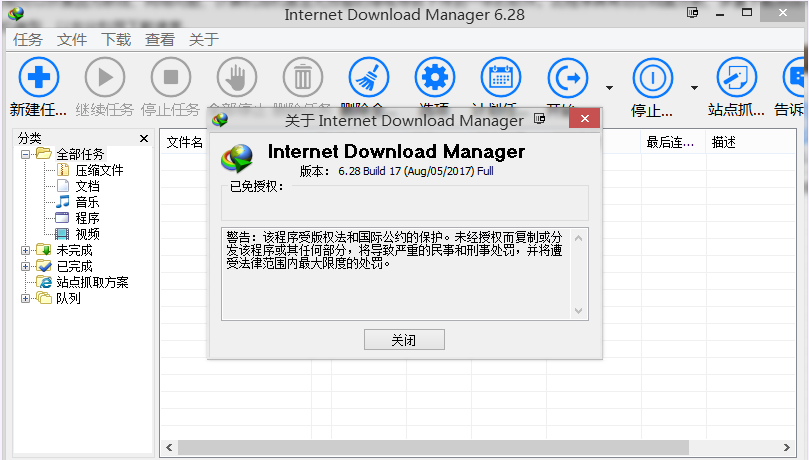
Task: Click the 关闭 button in About dialog
Action: pos(404,340)
